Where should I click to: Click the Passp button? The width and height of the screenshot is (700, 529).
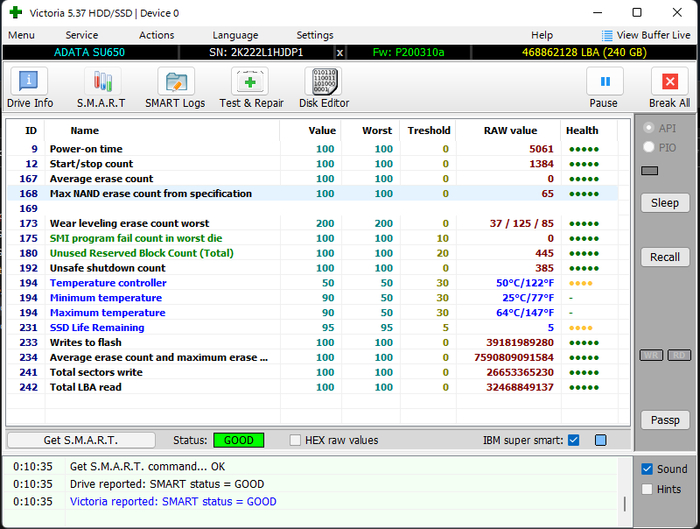point(665,420)
